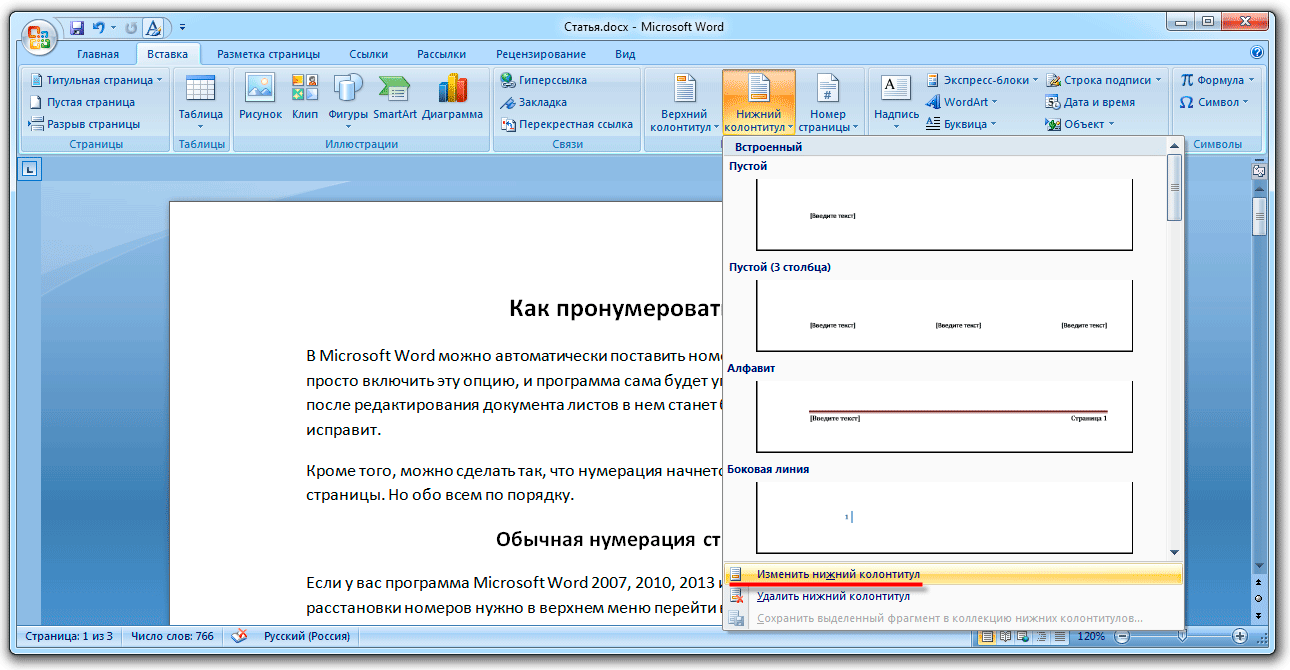Expand the Буквица drop cap menu

coord(961,124)
